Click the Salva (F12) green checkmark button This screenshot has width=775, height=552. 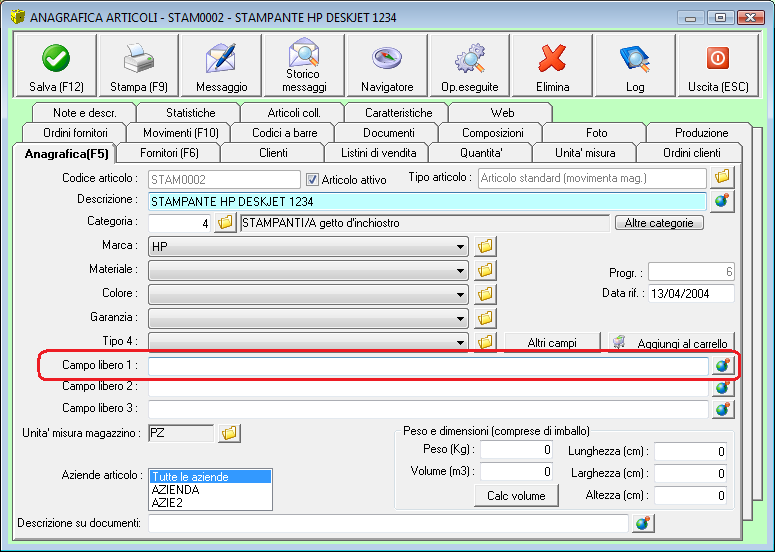(55, 65)
